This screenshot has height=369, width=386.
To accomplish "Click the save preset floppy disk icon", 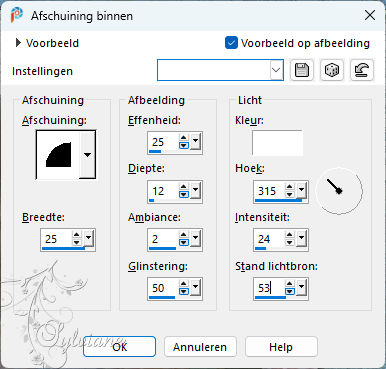I will [302, 70].
